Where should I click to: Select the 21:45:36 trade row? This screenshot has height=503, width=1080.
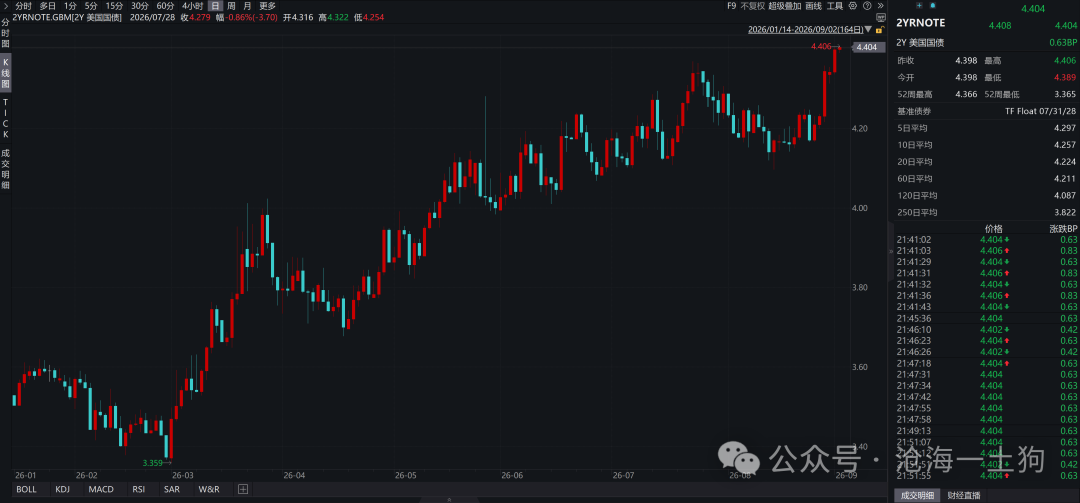point(986,318)
